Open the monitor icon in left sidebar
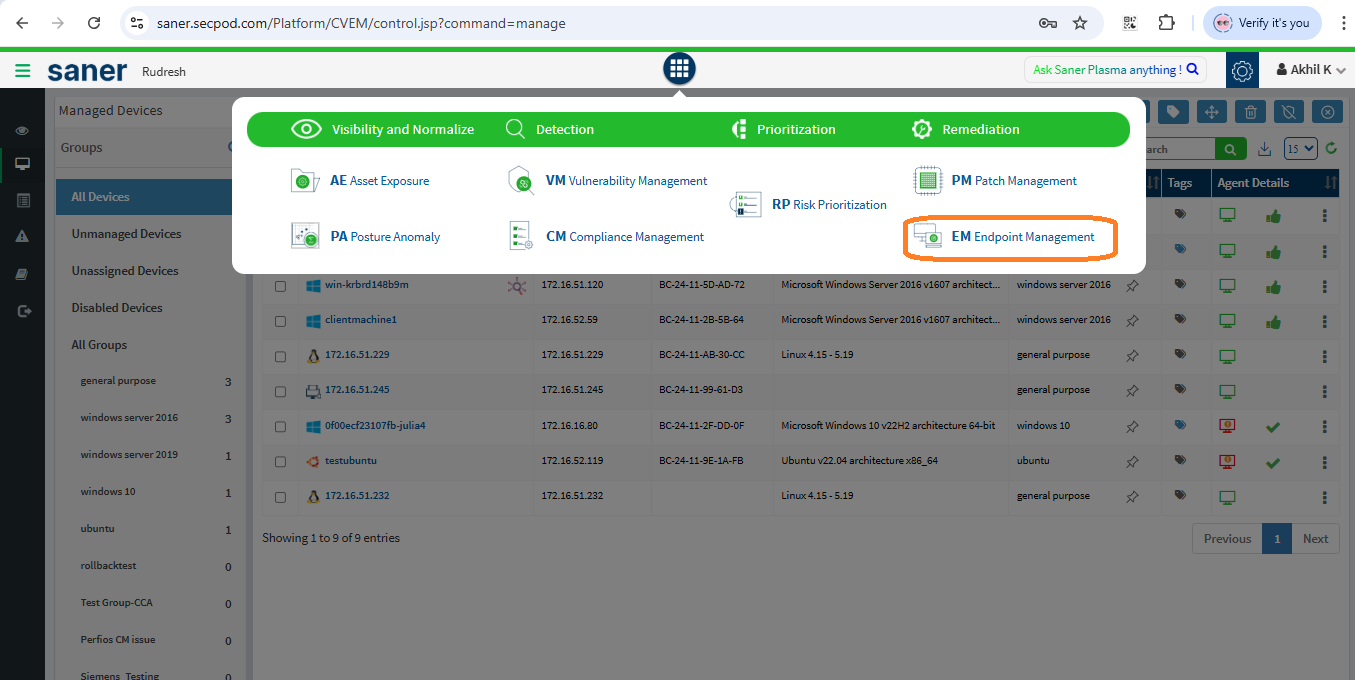Screen dimensions: 1355x680 click(22, 164)
